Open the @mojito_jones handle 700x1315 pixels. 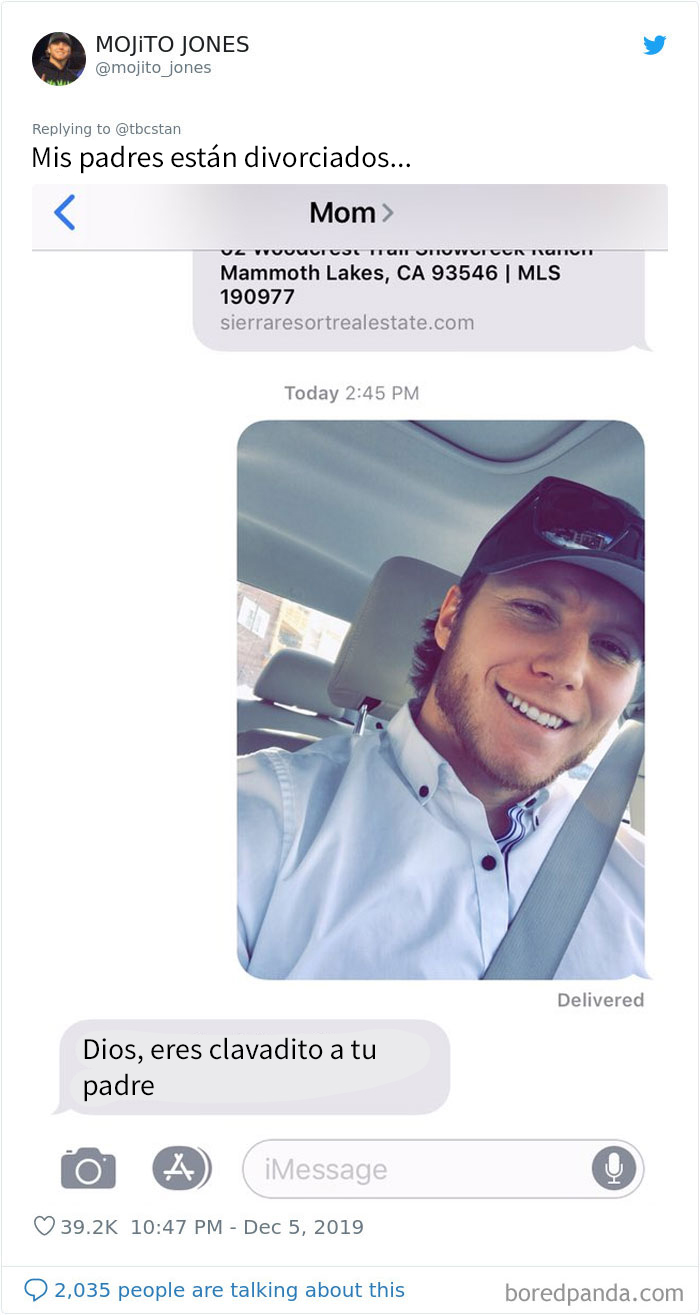click(153, 69)
